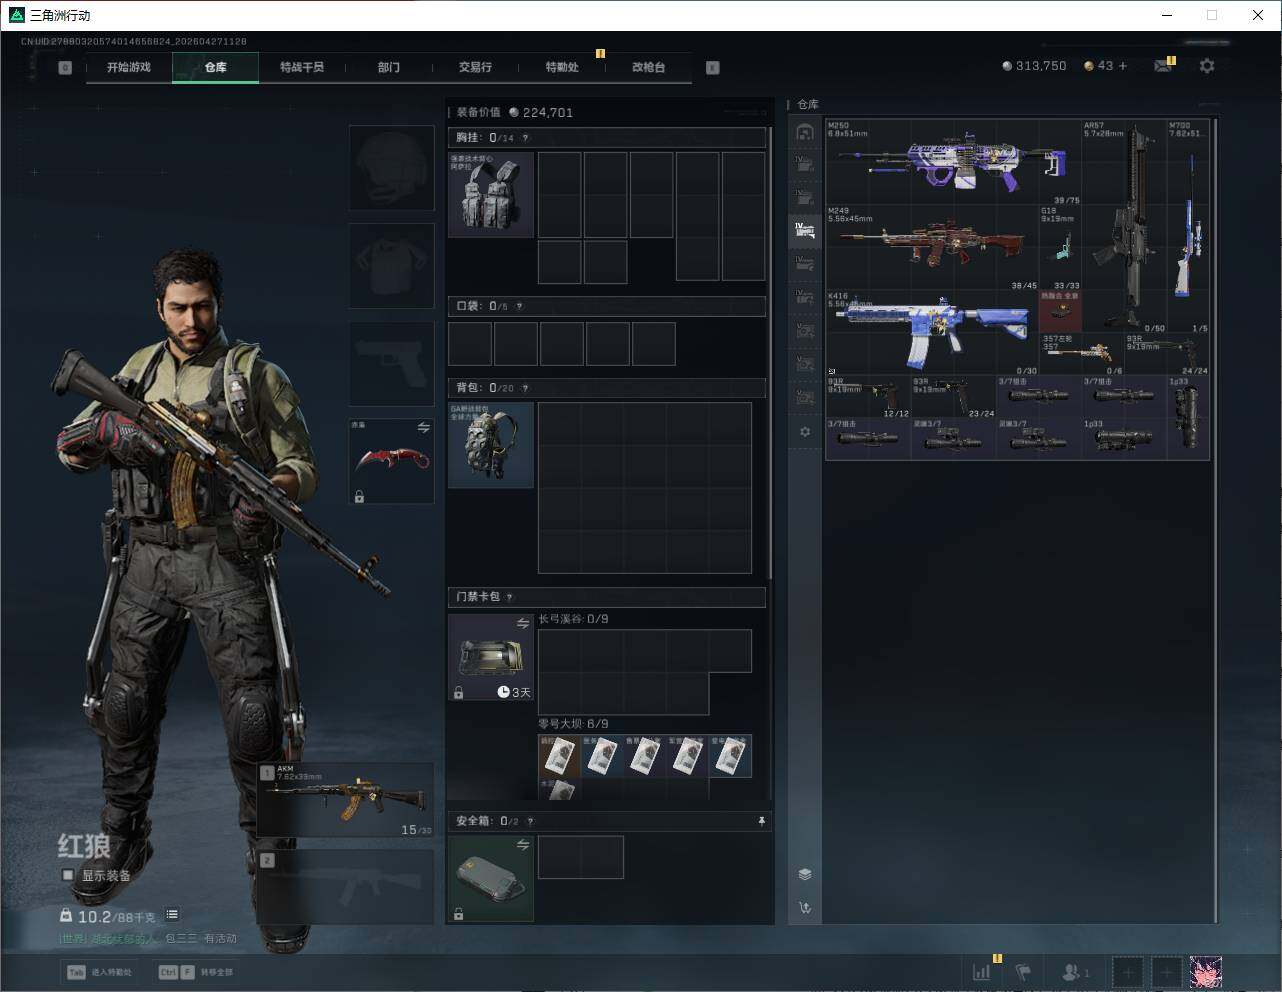Click the empty pistol equipment slot
The height and width of the screenshot is (992, 1282).
(392, 364)
